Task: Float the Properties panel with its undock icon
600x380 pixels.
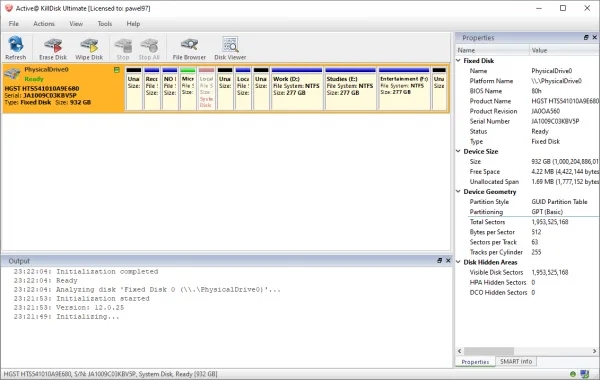Action: [586, 38]
